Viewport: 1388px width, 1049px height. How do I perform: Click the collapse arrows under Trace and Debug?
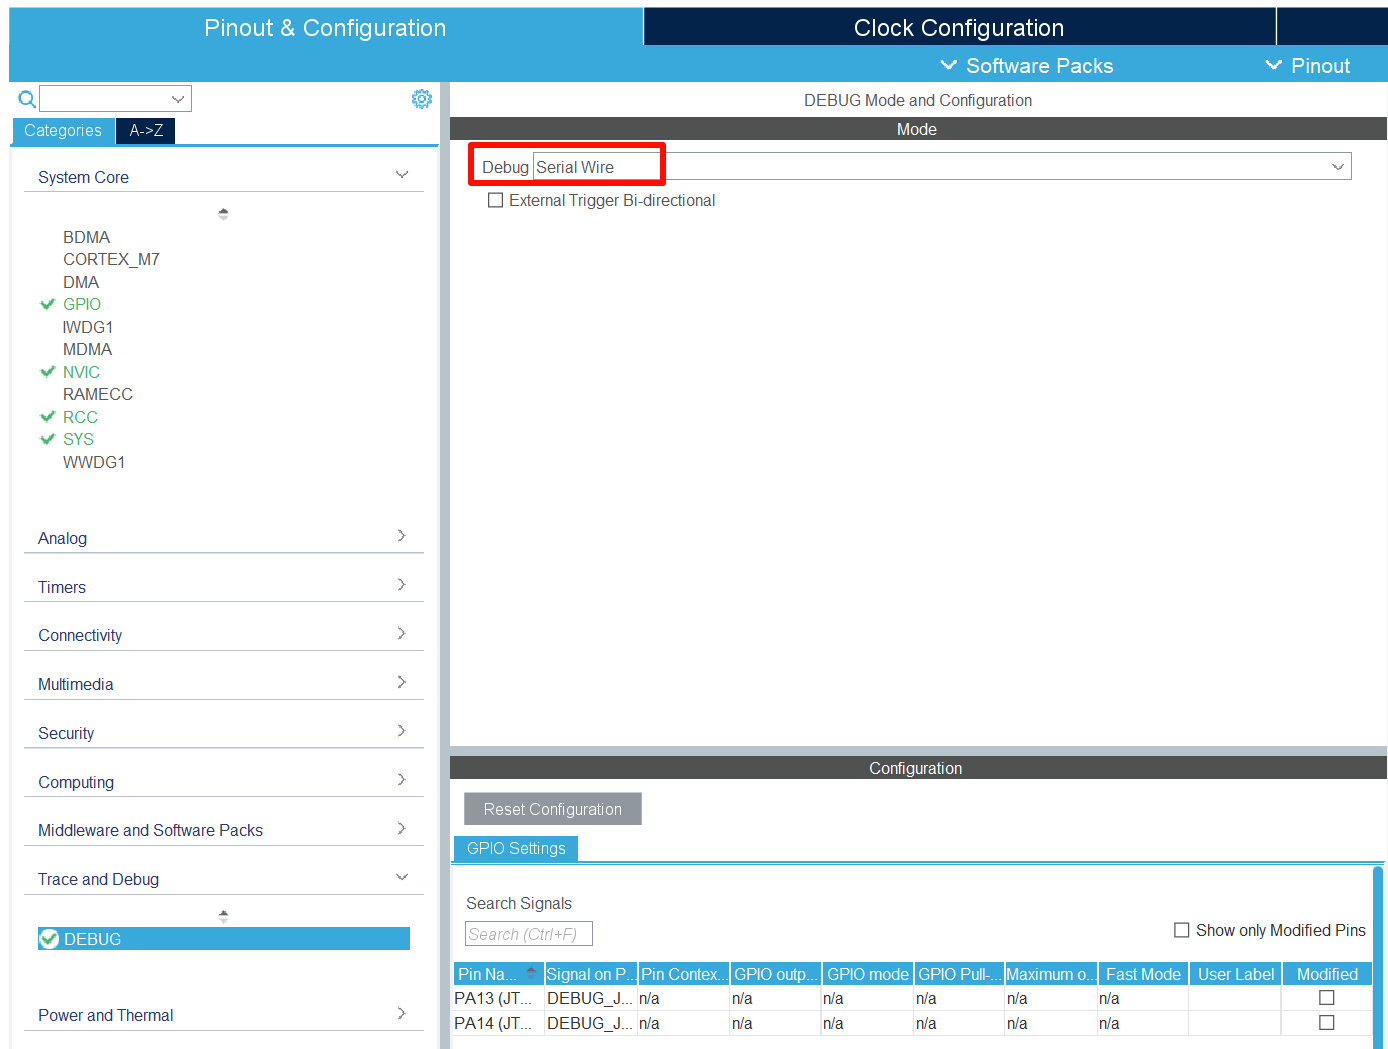(x=223, y=915)
